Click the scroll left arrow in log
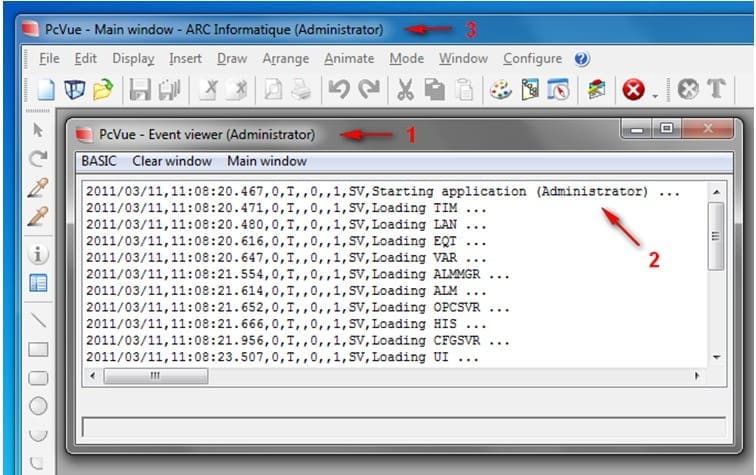The height and width of the screenshot is (475, 756). (x=93, y=376)
